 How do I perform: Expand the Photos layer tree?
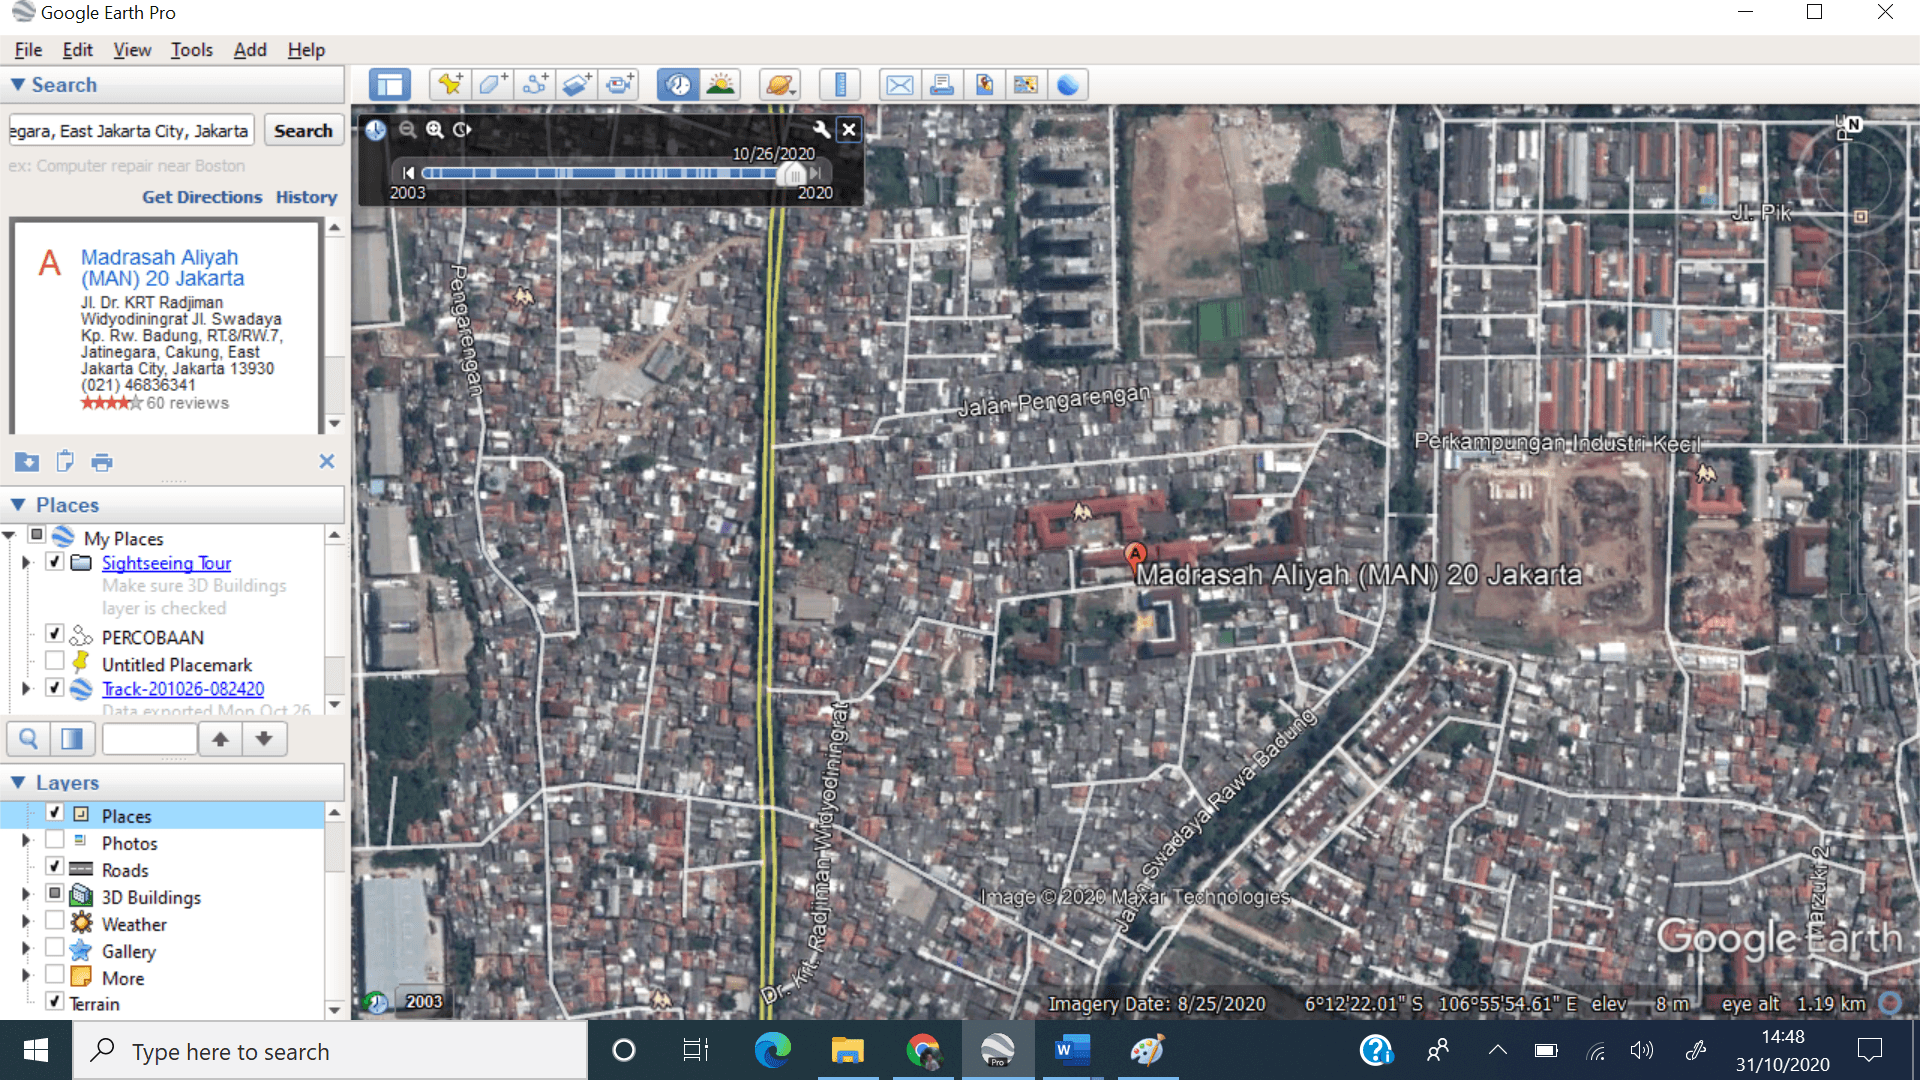(x=27, y=841)
